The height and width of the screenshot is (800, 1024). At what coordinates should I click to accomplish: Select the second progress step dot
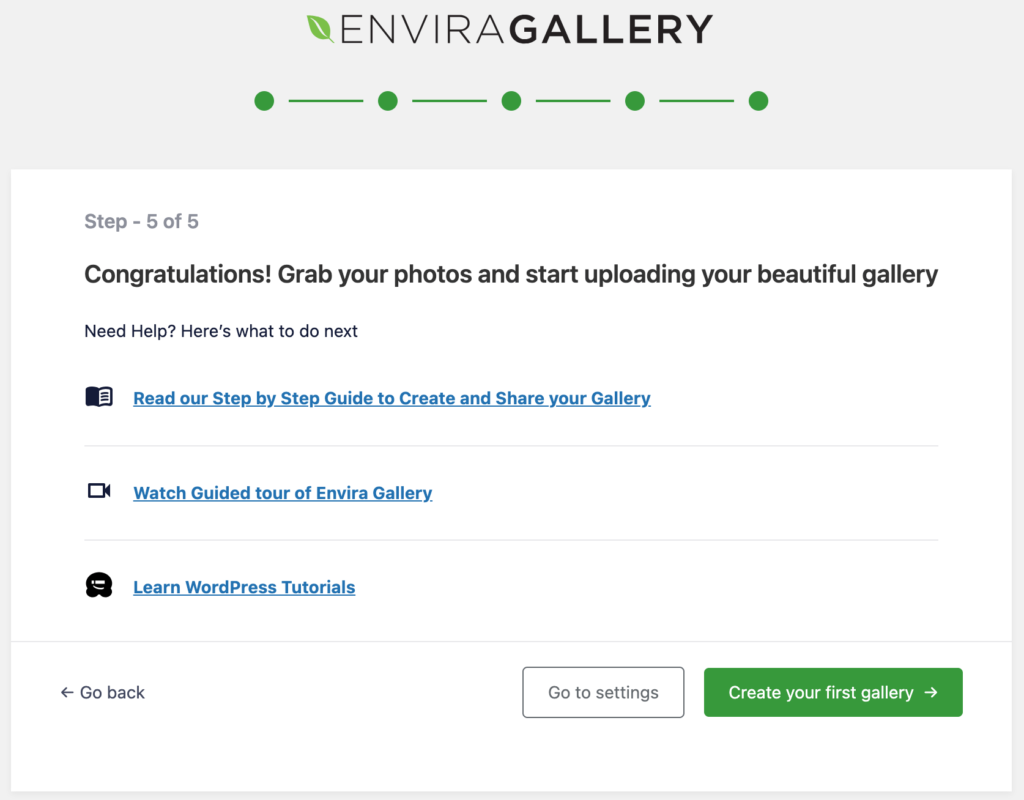click(388, 101)
